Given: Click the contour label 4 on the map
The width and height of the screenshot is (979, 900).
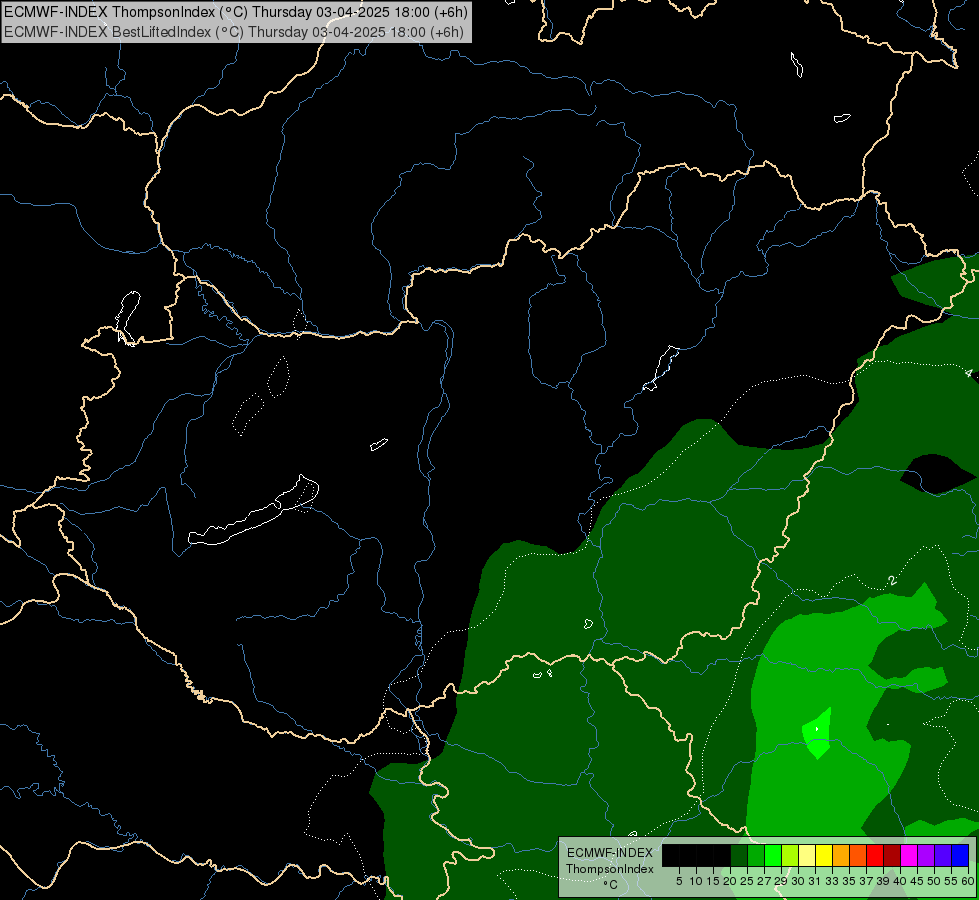Looking at the screenshot, I should [968, 373].
